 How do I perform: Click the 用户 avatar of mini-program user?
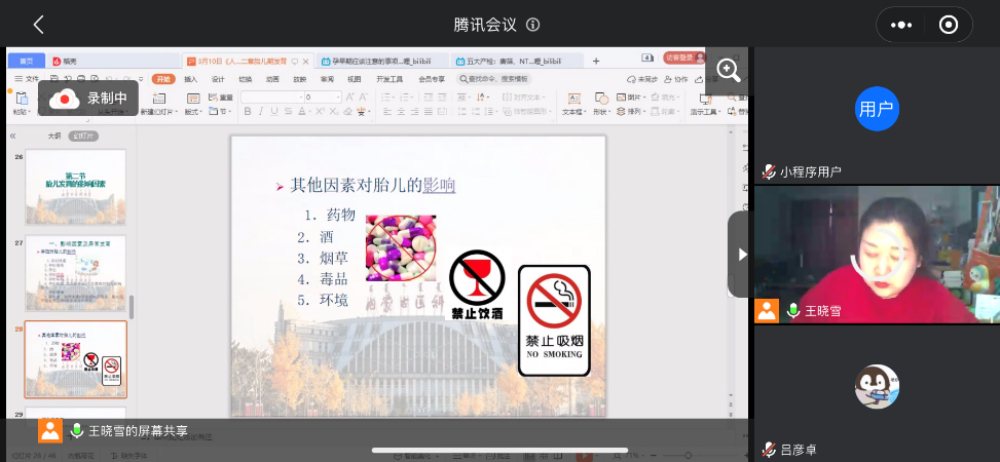pos(877,109)
